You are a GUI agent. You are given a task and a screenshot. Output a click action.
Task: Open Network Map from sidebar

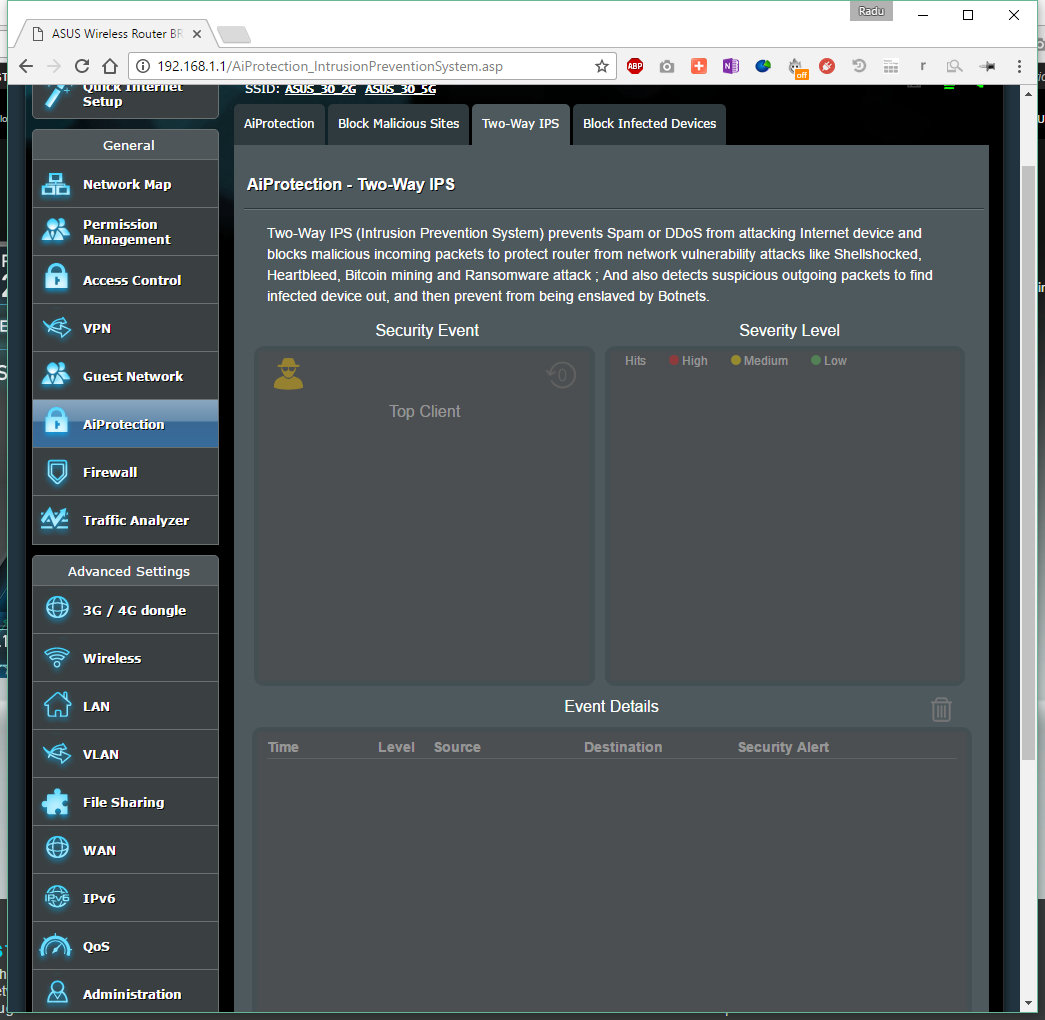pos(125,184)
